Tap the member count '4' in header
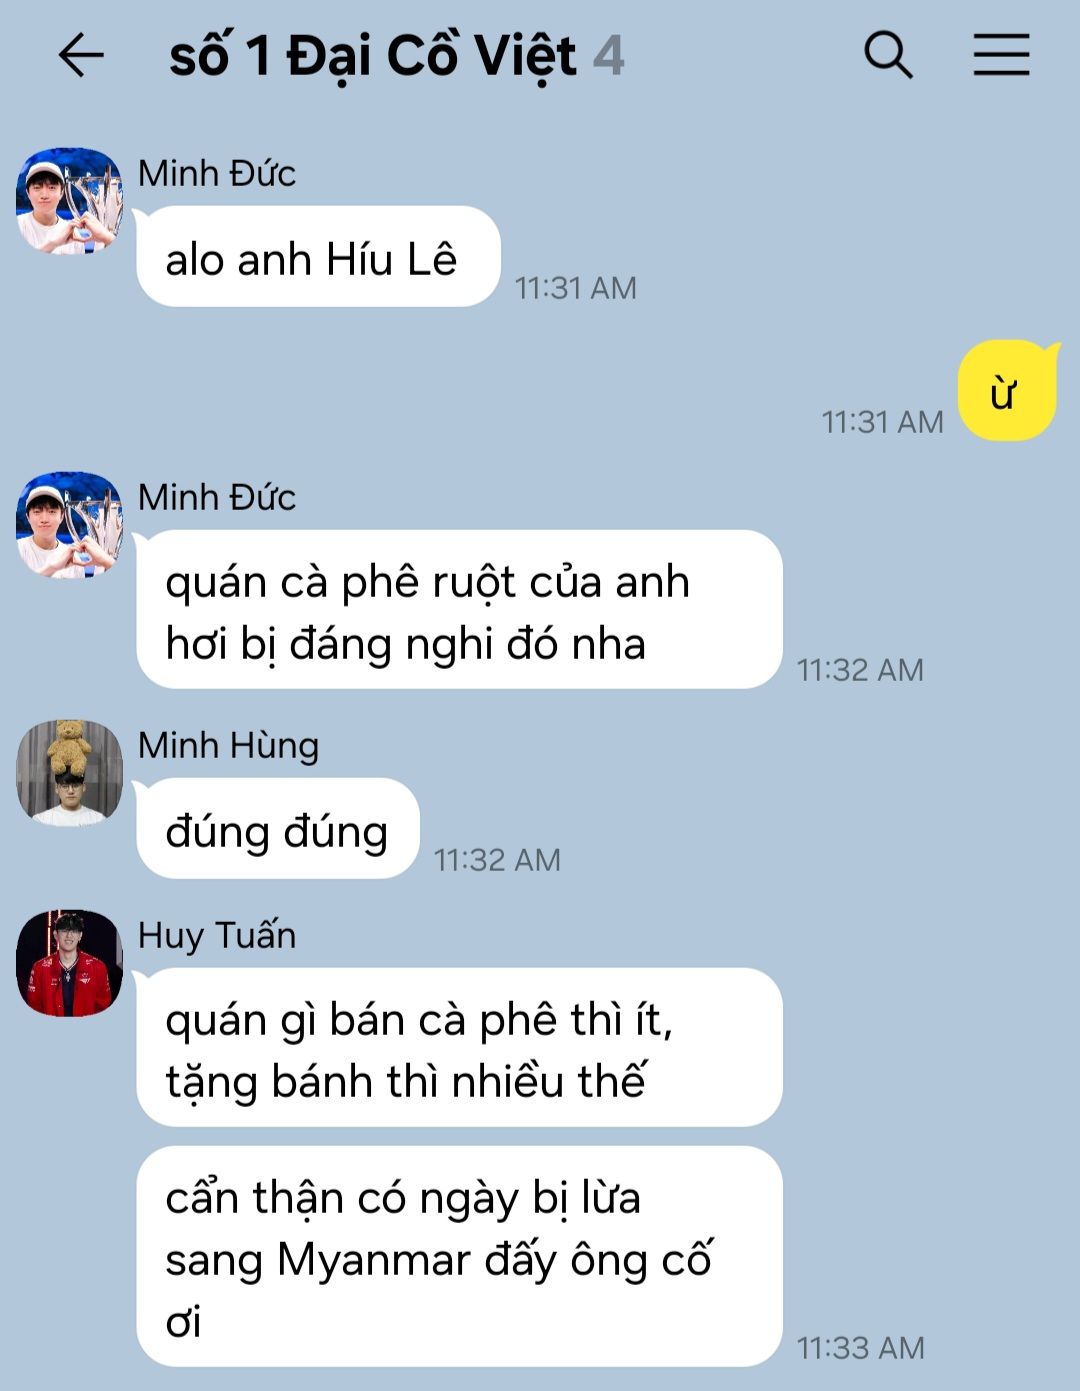 [x=608, y=56]
